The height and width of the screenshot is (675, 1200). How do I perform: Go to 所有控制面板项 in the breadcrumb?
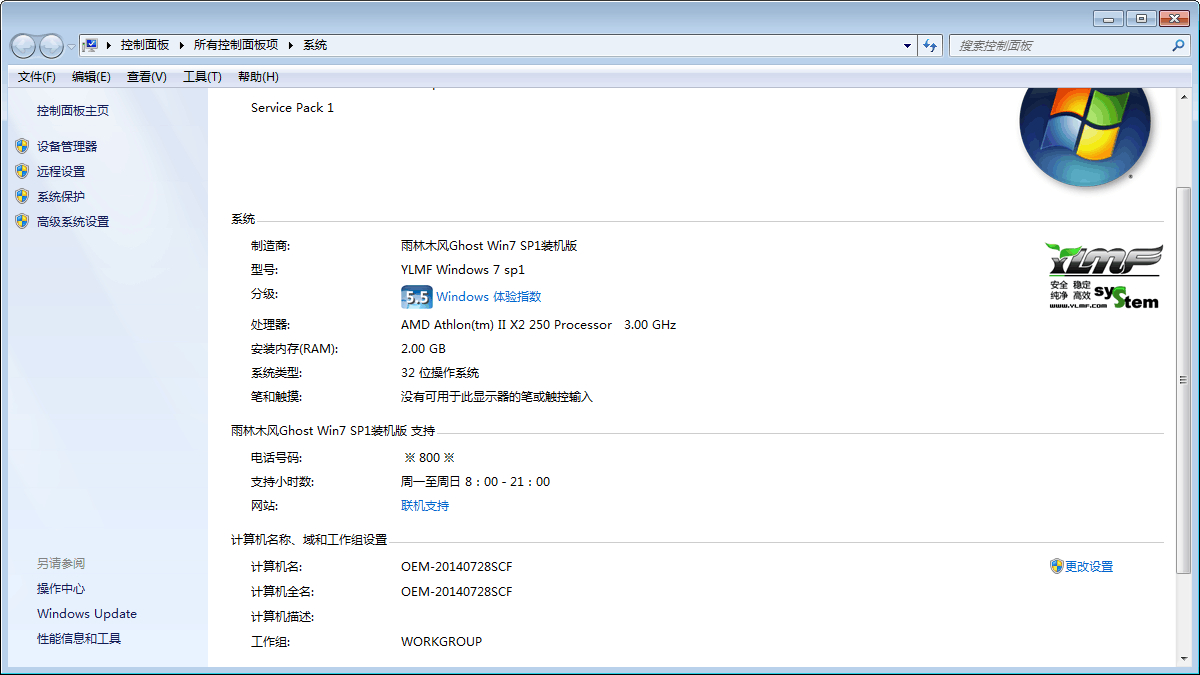pyautogui.click(x=236, y=45)
